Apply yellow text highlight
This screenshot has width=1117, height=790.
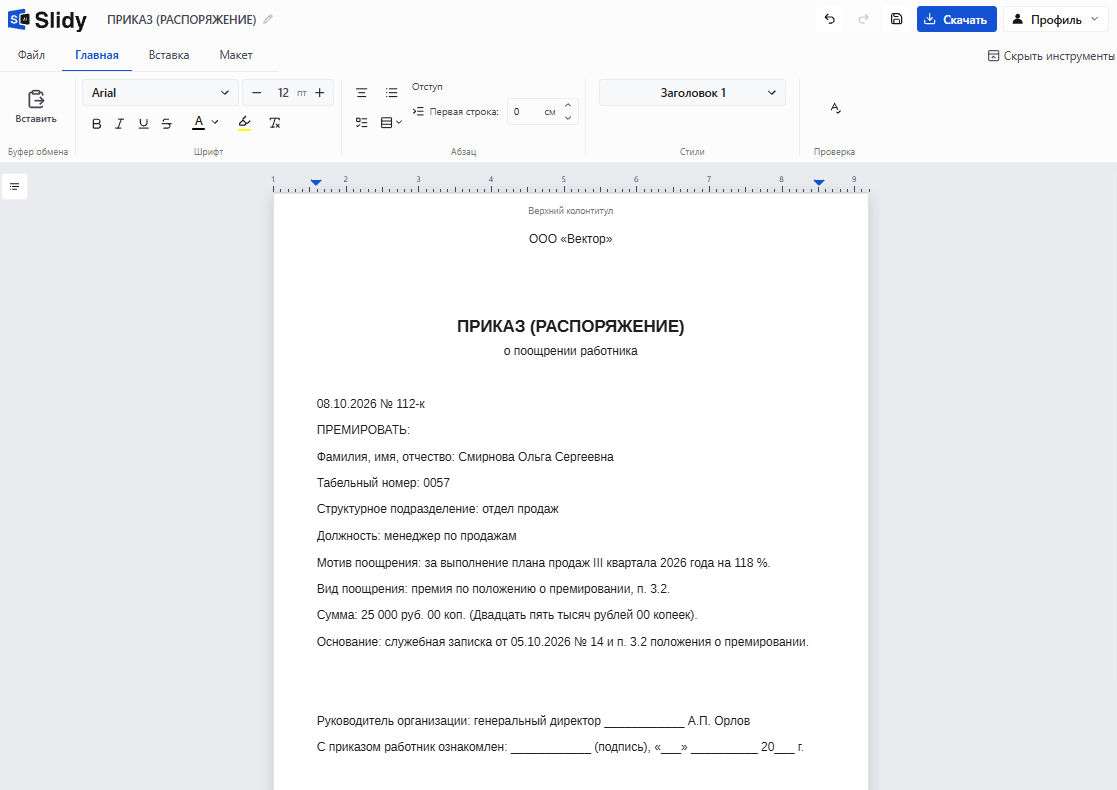(x=244, y=123)
